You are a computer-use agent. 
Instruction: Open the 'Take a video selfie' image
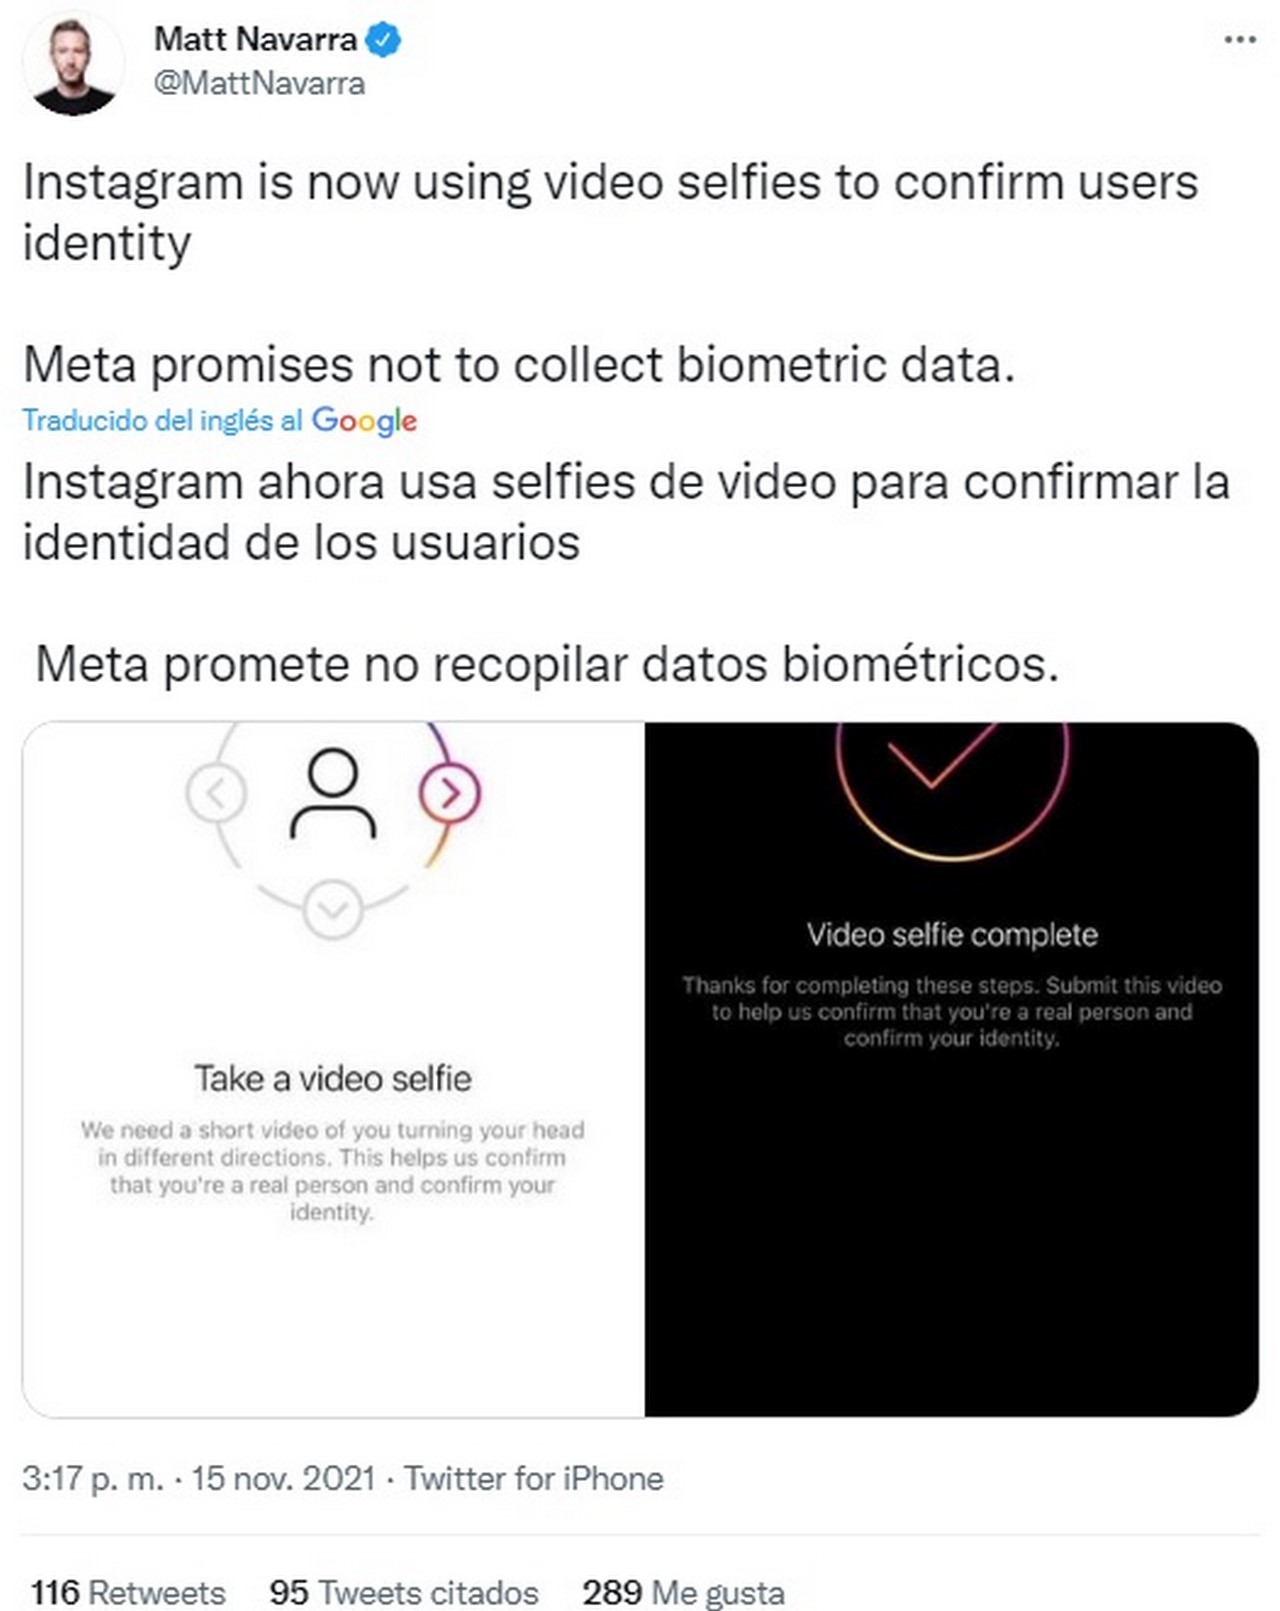[333, 1069]
